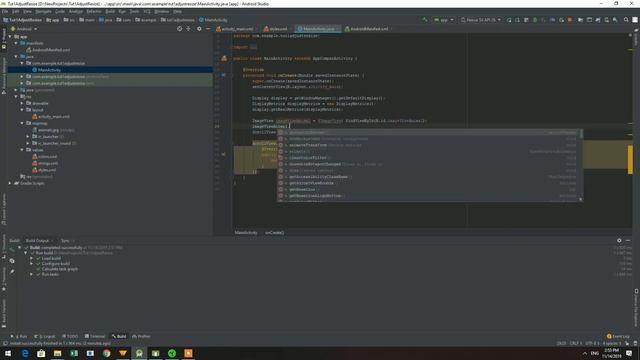Viewport: 640px width, 360px height.
Task: Open Build panel settings gear icon
Action: [x=619, y=240]
